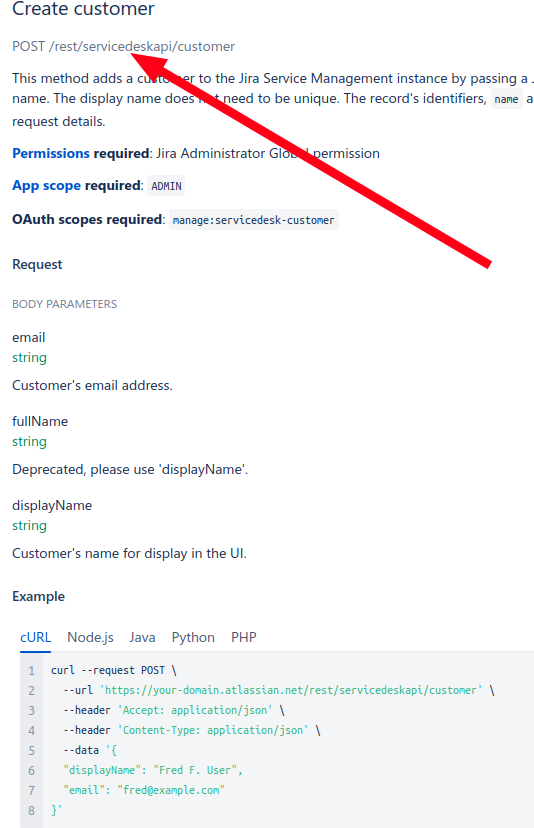Show the Python code example

tap(193, 637)
